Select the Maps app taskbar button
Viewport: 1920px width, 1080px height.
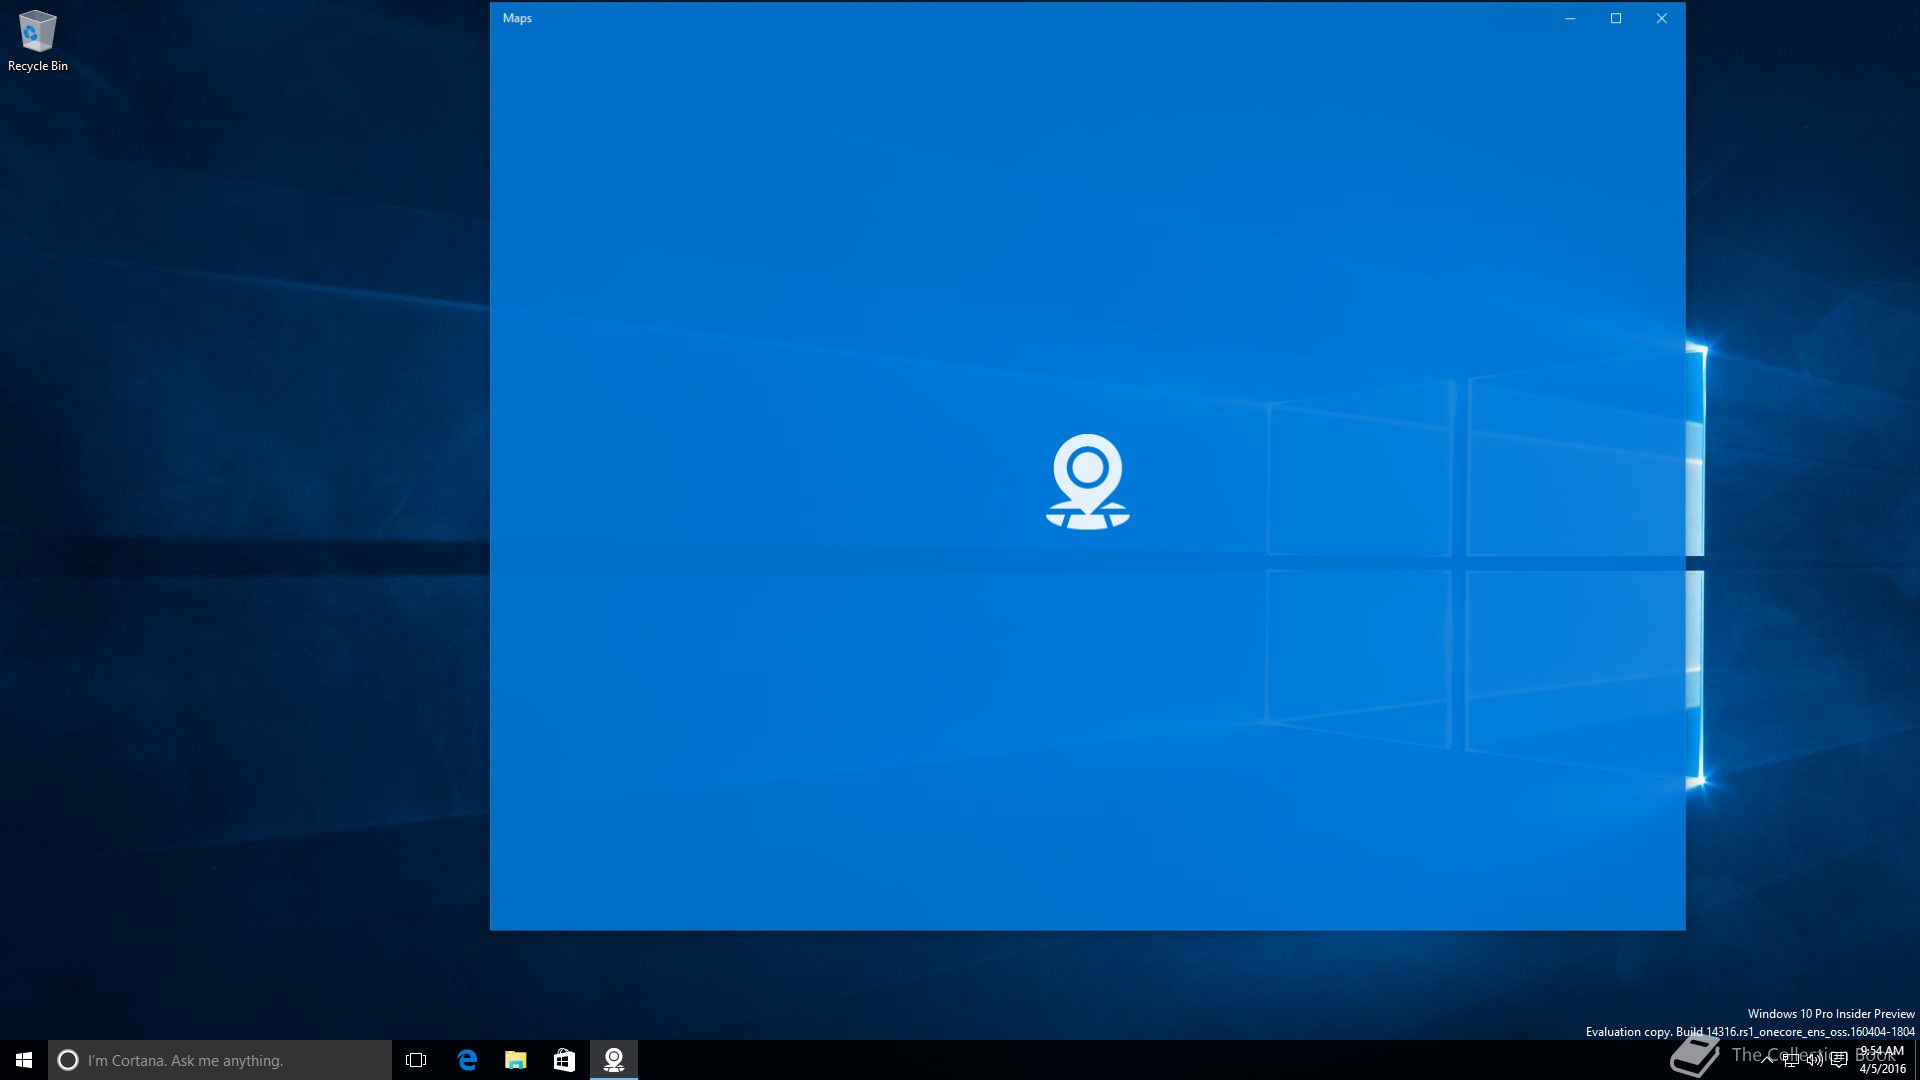614,1060
